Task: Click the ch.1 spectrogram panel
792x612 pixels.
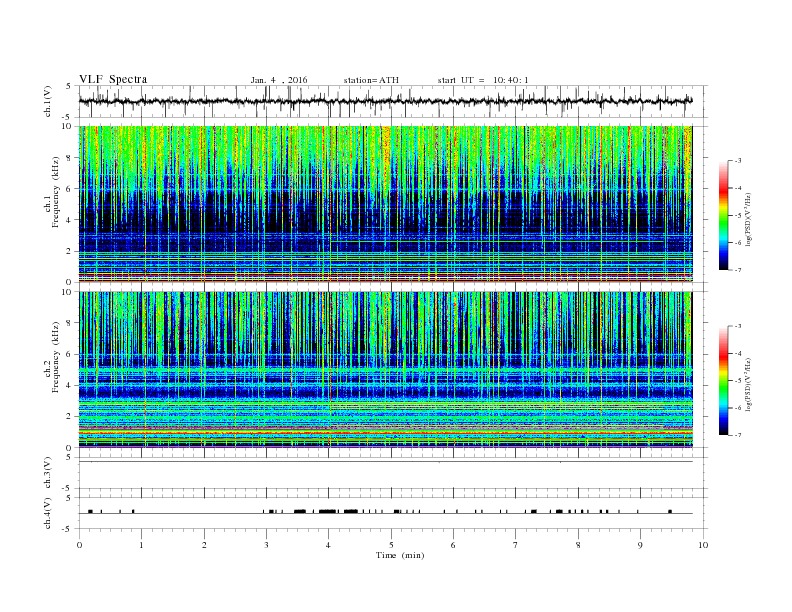Action: (x=385, y=204)
